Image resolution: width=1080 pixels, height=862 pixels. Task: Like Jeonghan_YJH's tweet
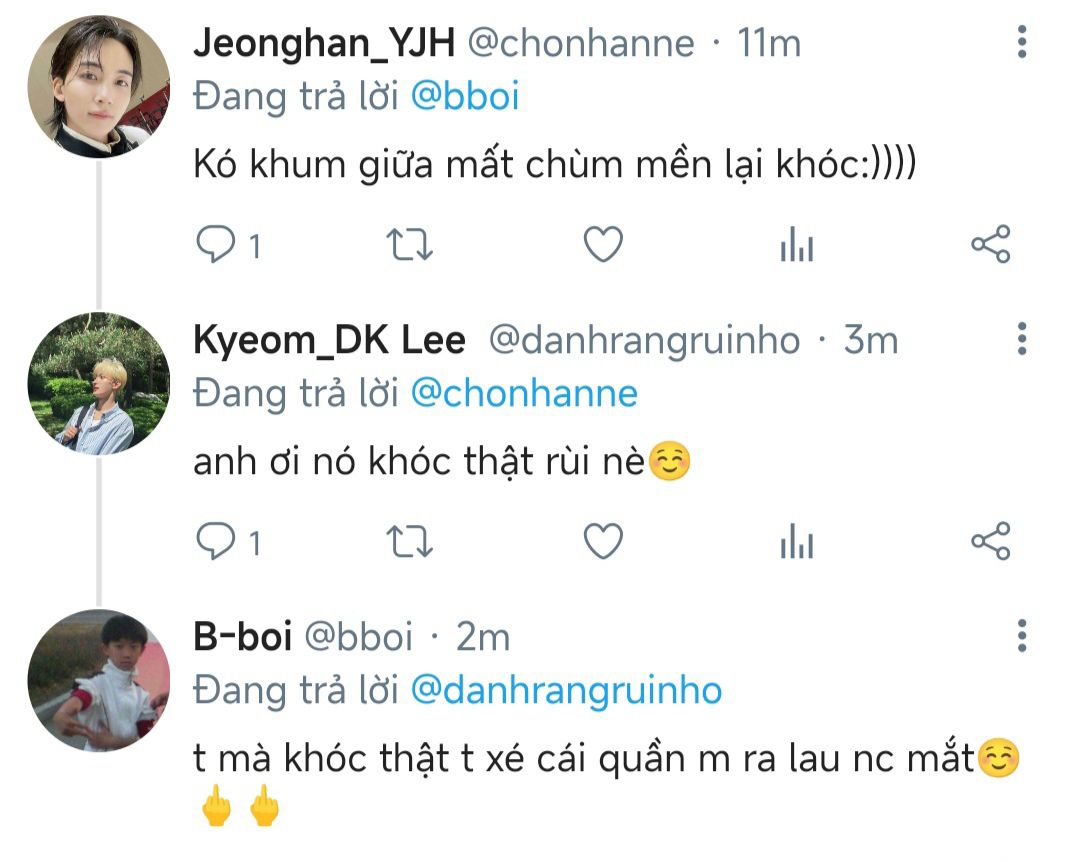tap(603, 245)
